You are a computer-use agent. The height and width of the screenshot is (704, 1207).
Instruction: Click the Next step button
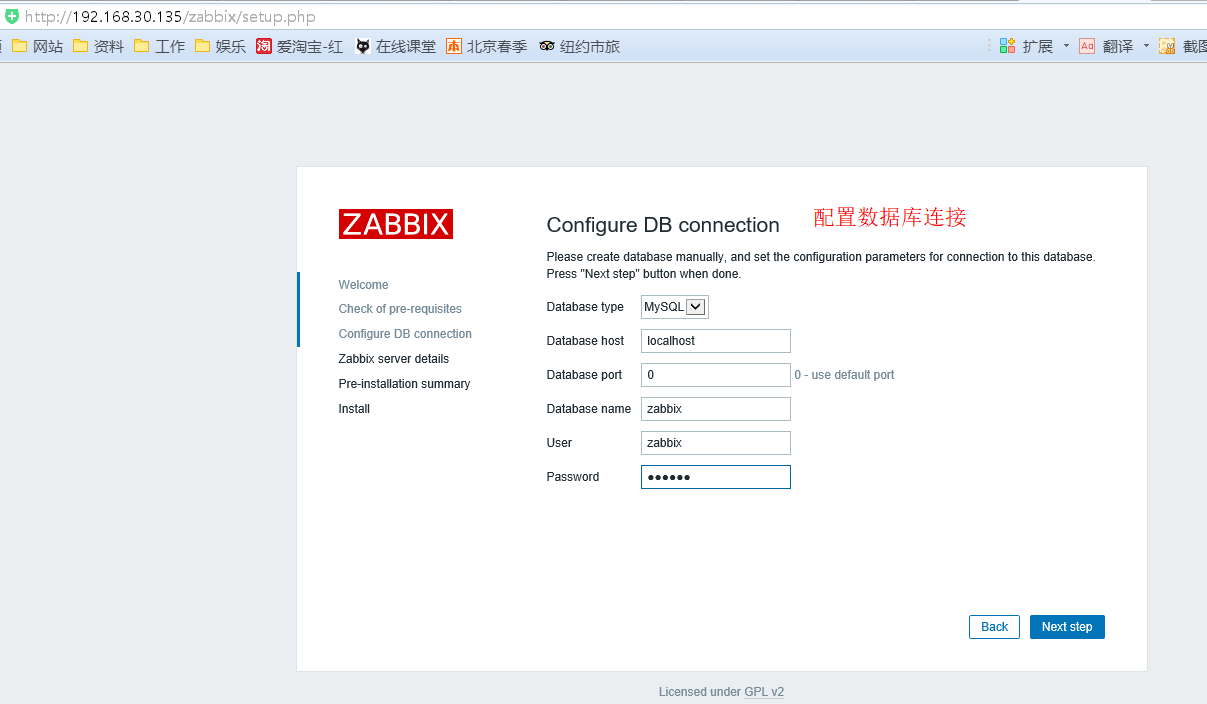pyautogui.click(x=1067, y=627)
